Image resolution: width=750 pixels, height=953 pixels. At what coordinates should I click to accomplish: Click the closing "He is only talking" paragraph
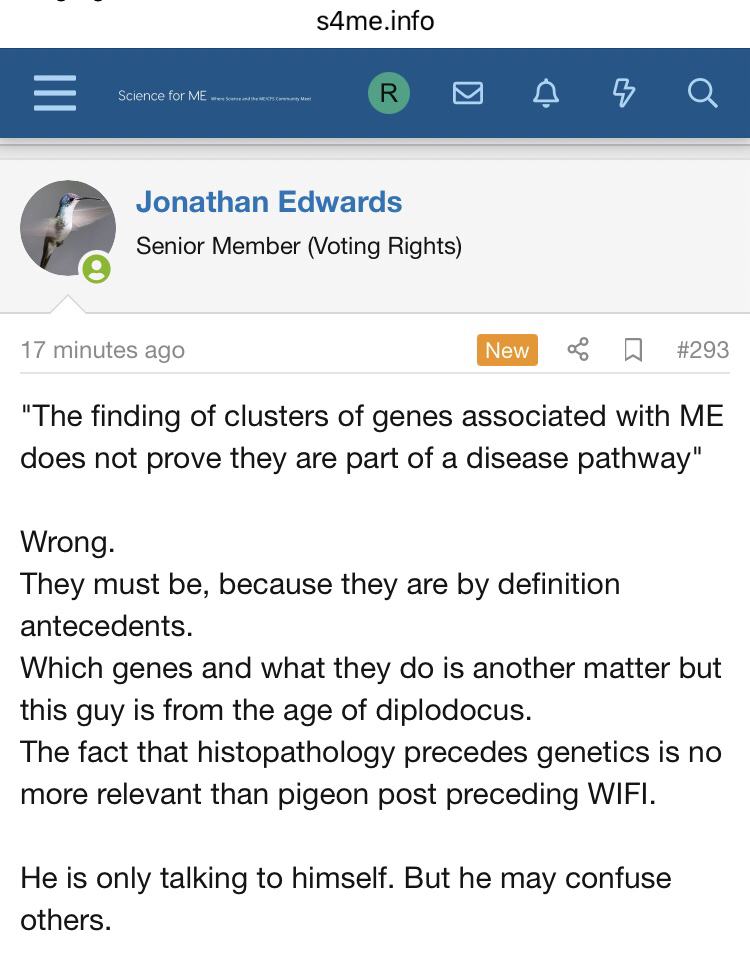(345, 898)
